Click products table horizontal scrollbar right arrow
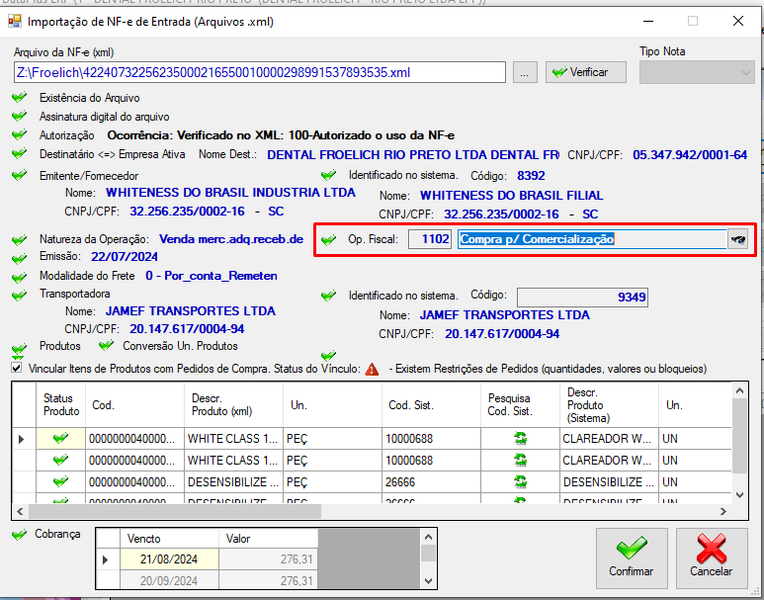 click(x=723, y=511)
